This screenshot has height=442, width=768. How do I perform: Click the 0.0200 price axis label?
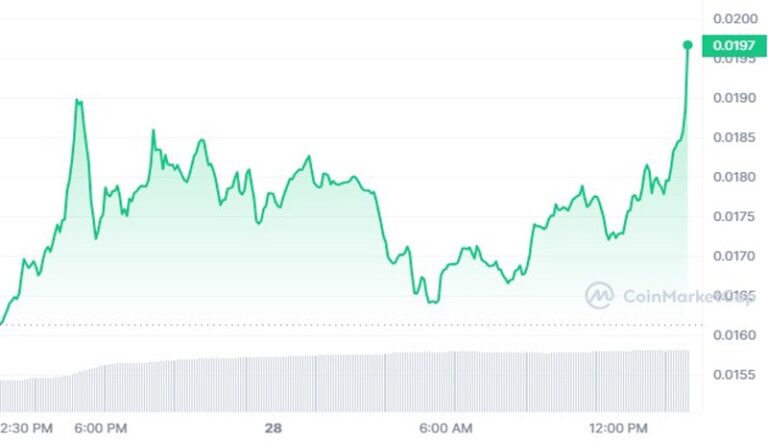735,19
